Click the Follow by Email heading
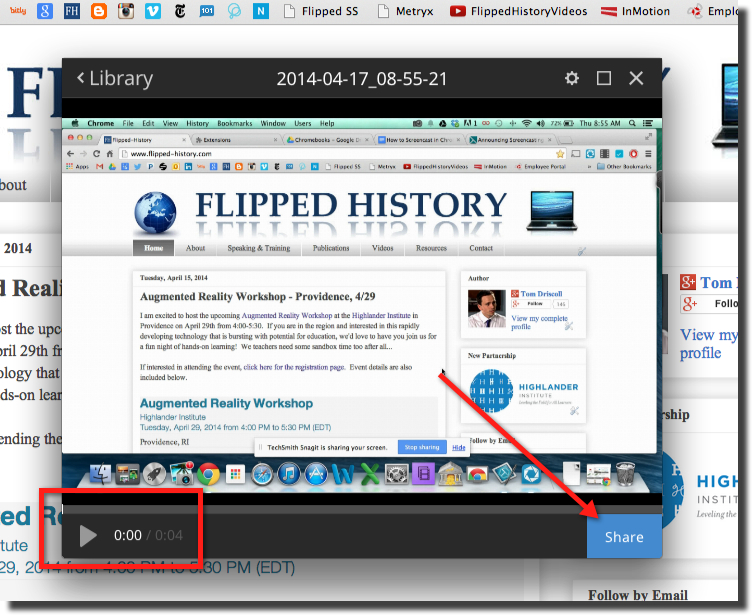The image size is (752, 615). pyautogui.click(x=638, y=595)
